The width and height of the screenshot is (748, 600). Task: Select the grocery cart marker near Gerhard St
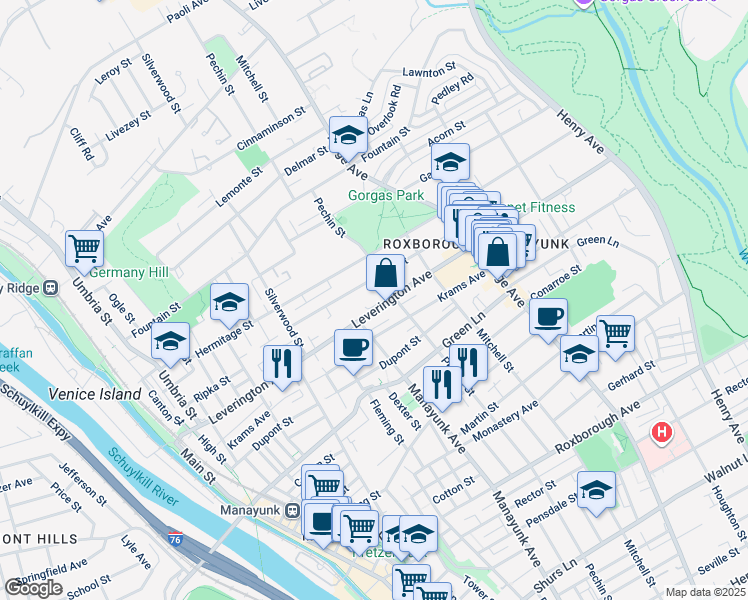click(615, 333)
